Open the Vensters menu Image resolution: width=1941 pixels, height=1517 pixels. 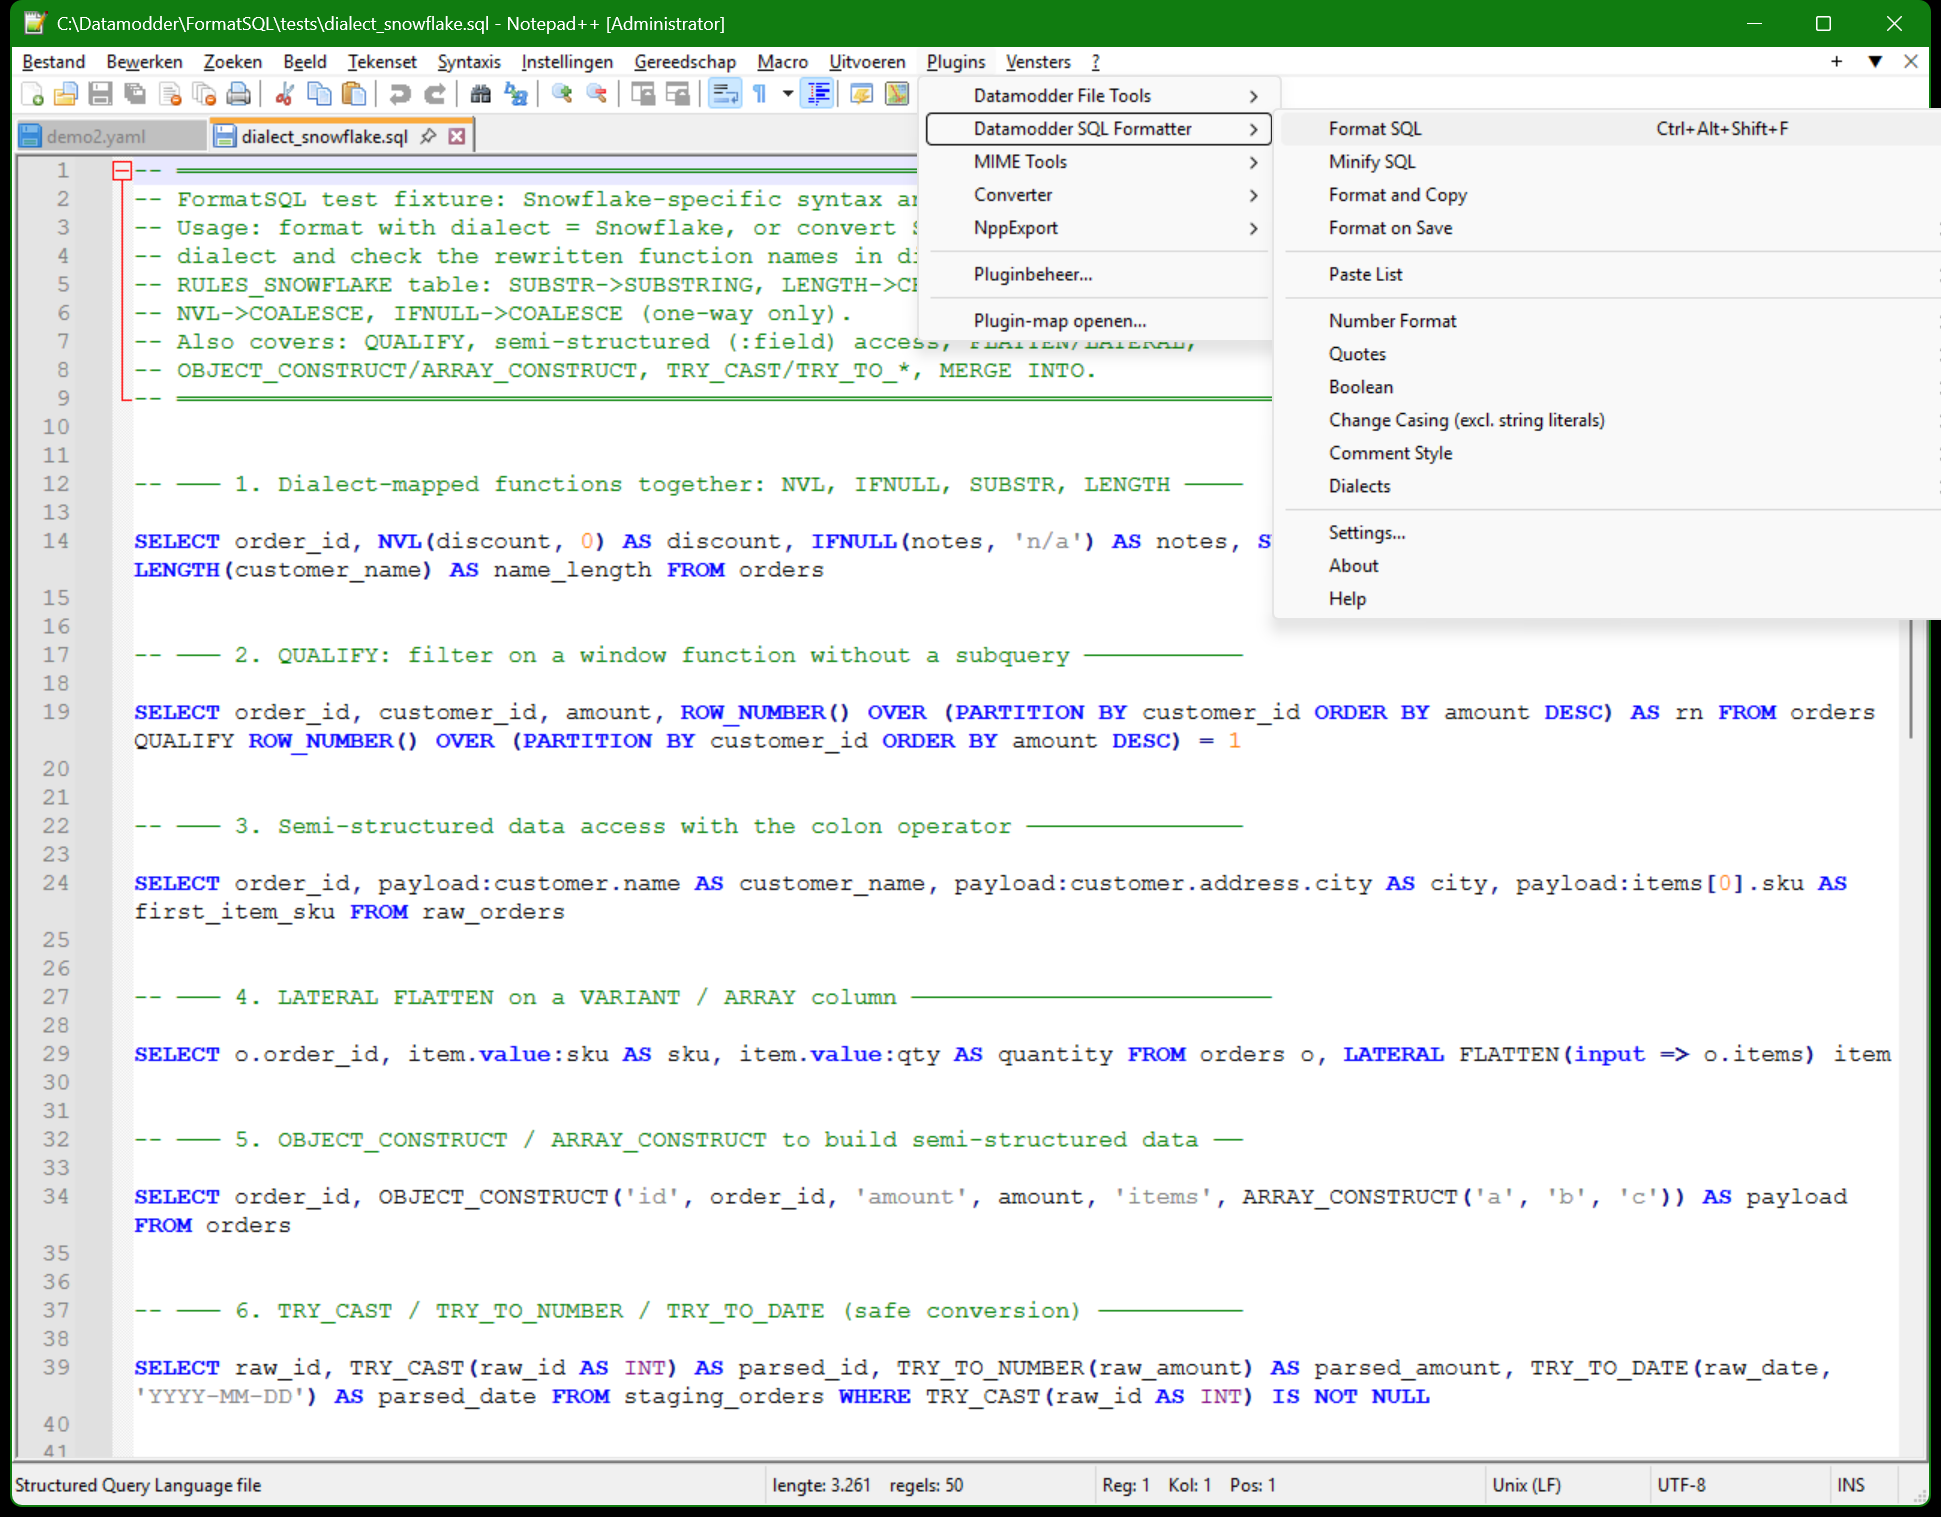point(1038,62)
